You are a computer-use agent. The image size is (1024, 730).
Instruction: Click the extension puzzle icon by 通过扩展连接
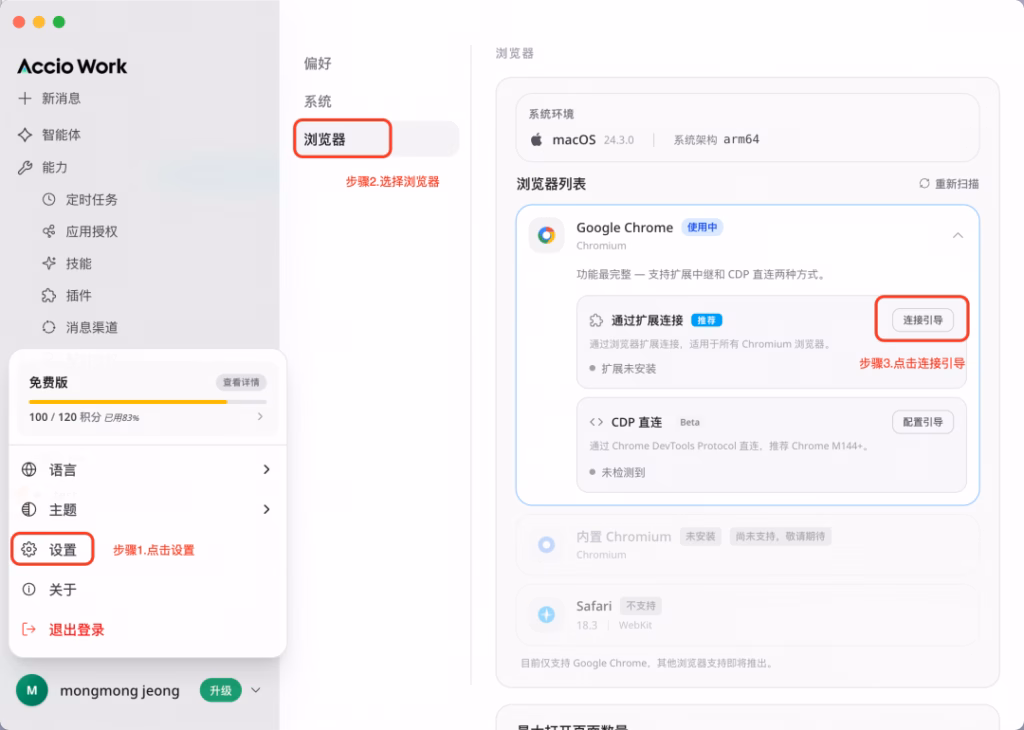point(596,320)
